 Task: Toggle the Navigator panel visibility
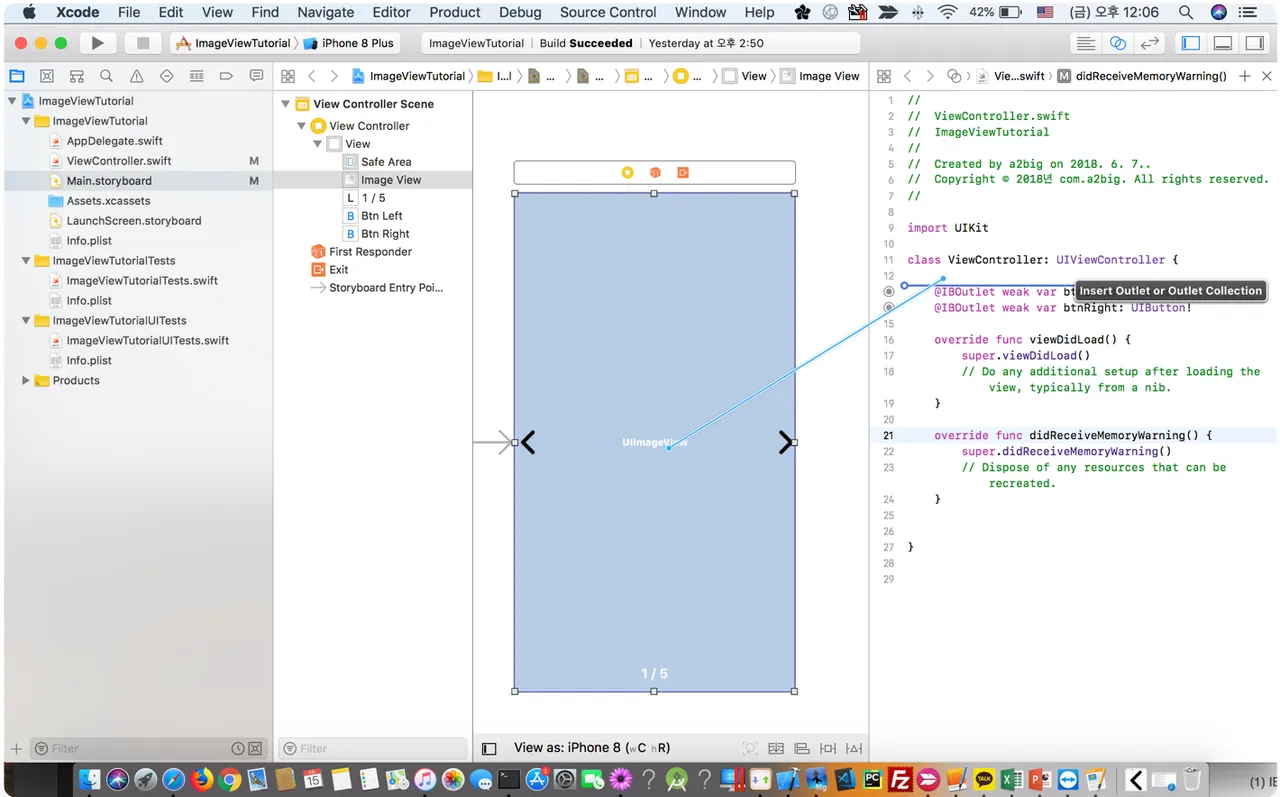click(x=1191, y=43)
